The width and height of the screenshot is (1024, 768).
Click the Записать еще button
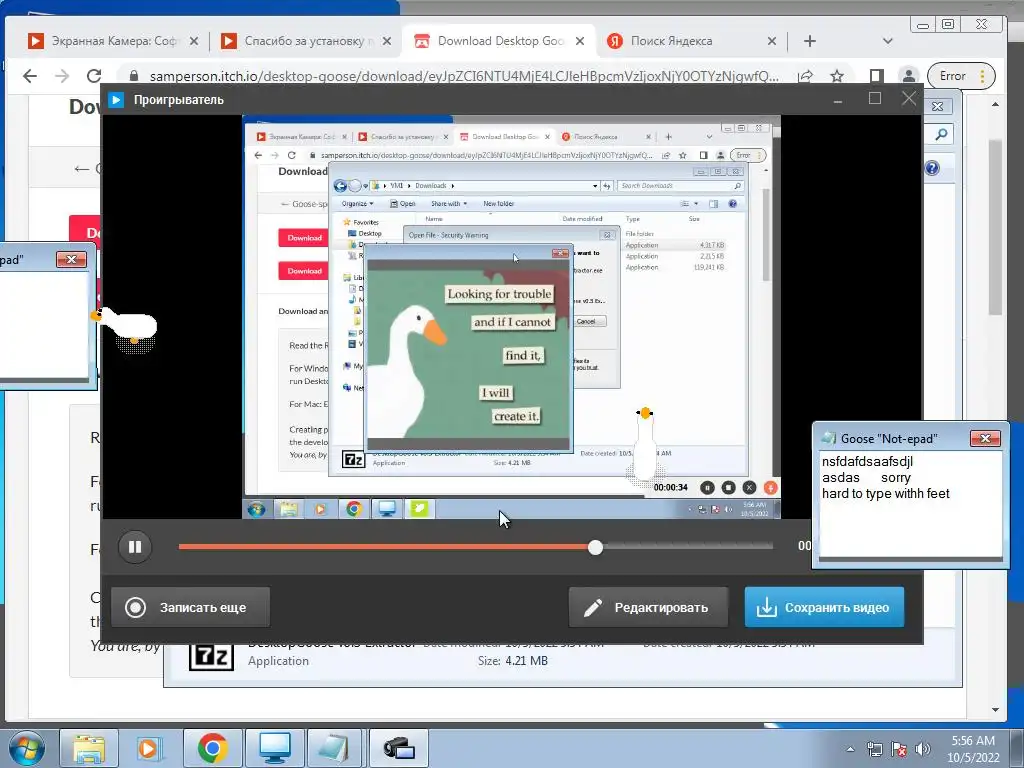pyautogui.click(x=190, y=607)
